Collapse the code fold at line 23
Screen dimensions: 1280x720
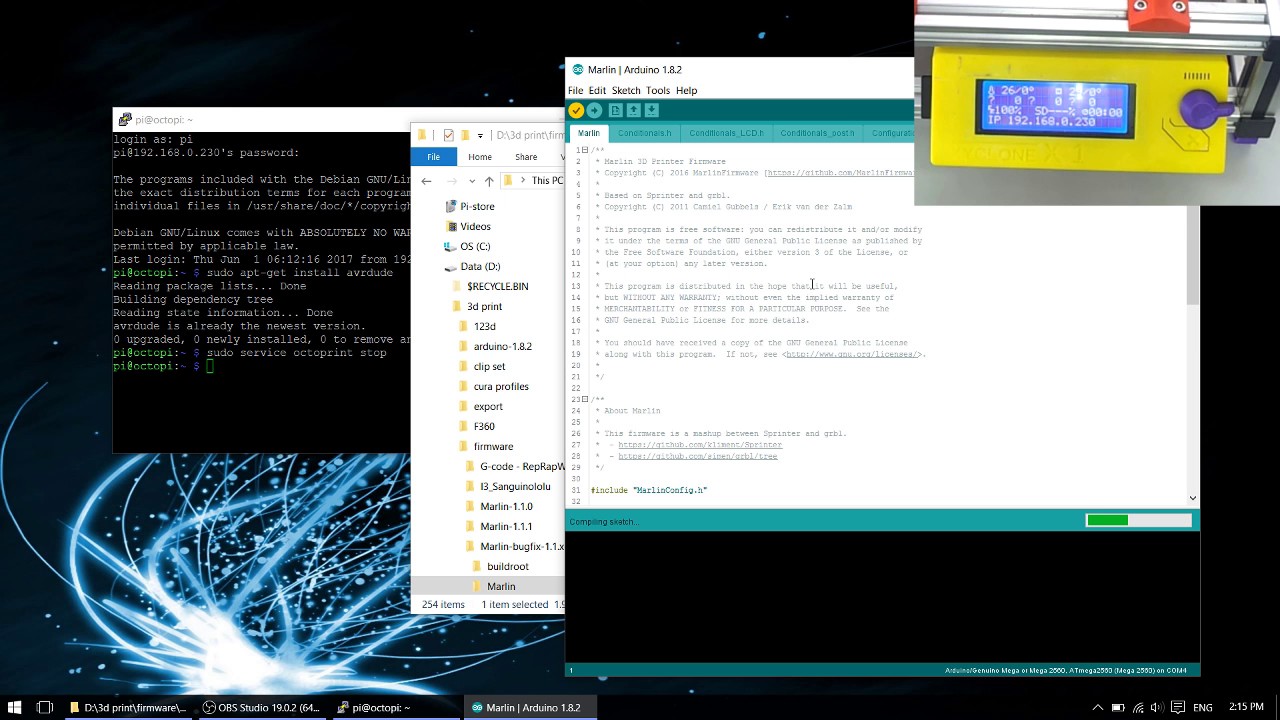585,399
